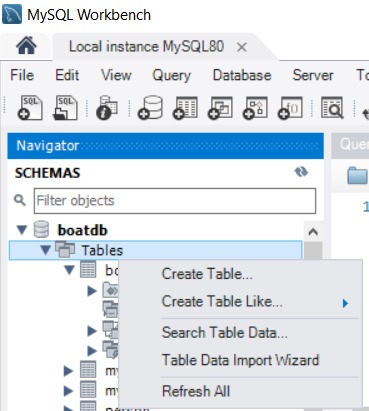Select the Tables tree row
This screenshot has width=369, height=411.
(156, 250)
